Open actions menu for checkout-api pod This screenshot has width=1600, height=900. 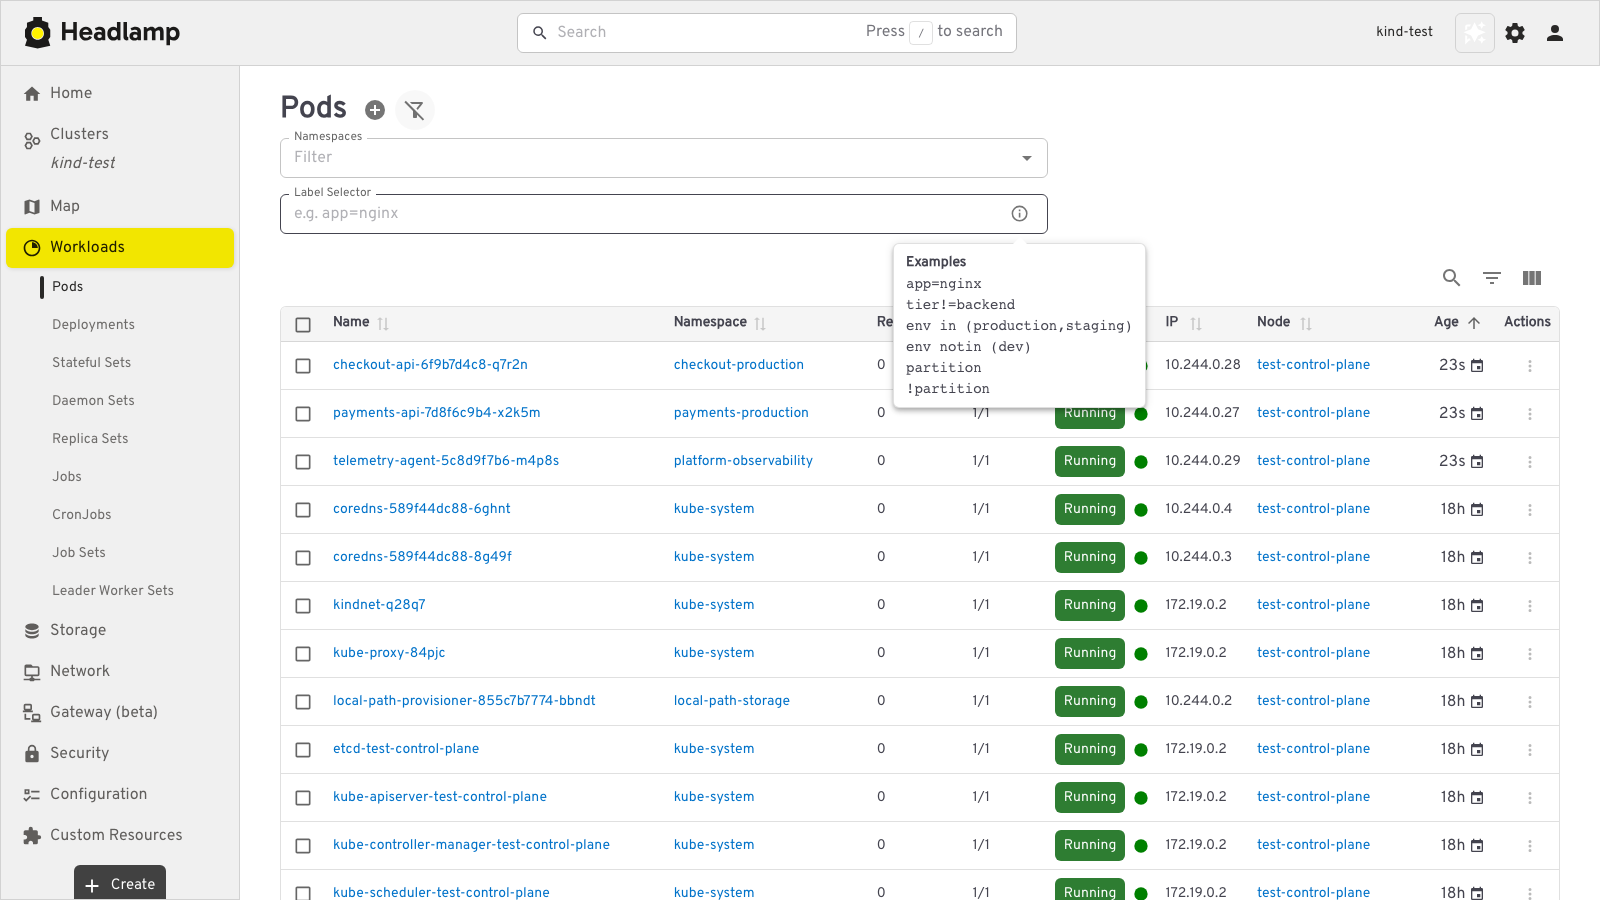[1530, 366]
